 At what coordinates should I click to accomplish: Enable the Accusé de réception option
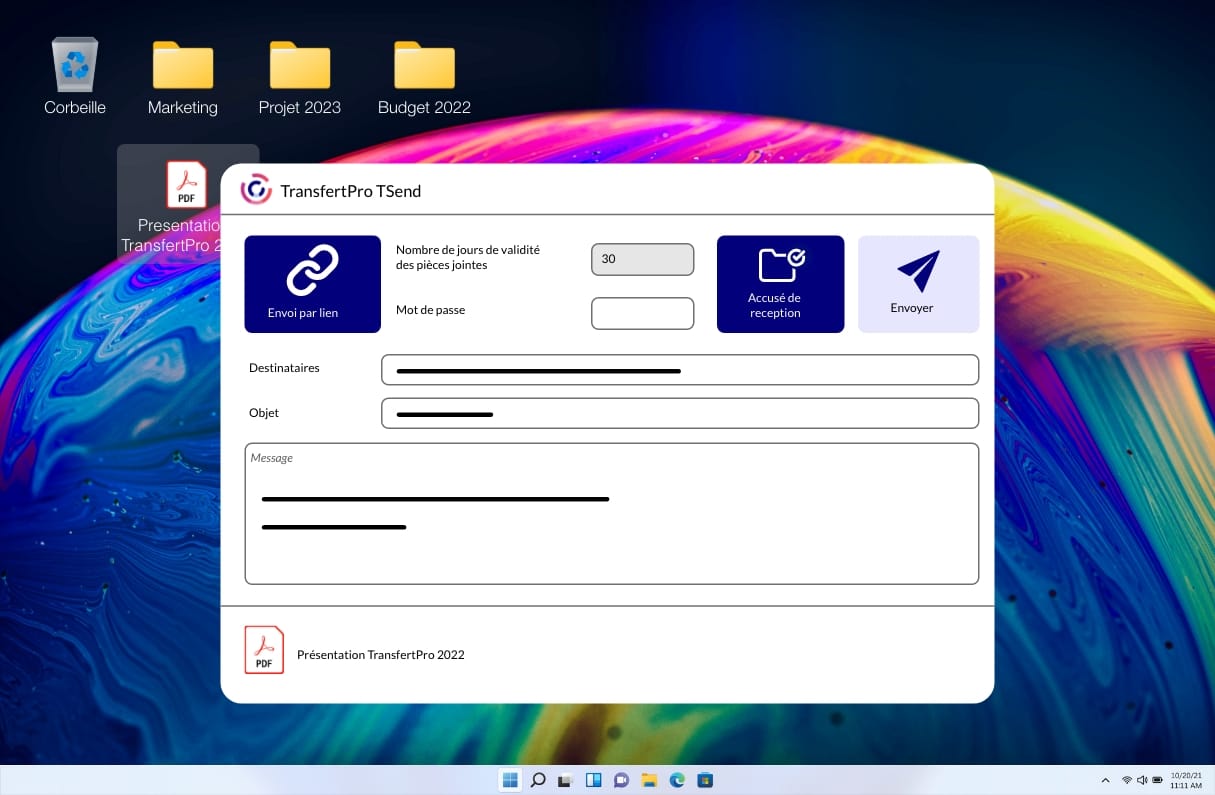pos(780,284)
